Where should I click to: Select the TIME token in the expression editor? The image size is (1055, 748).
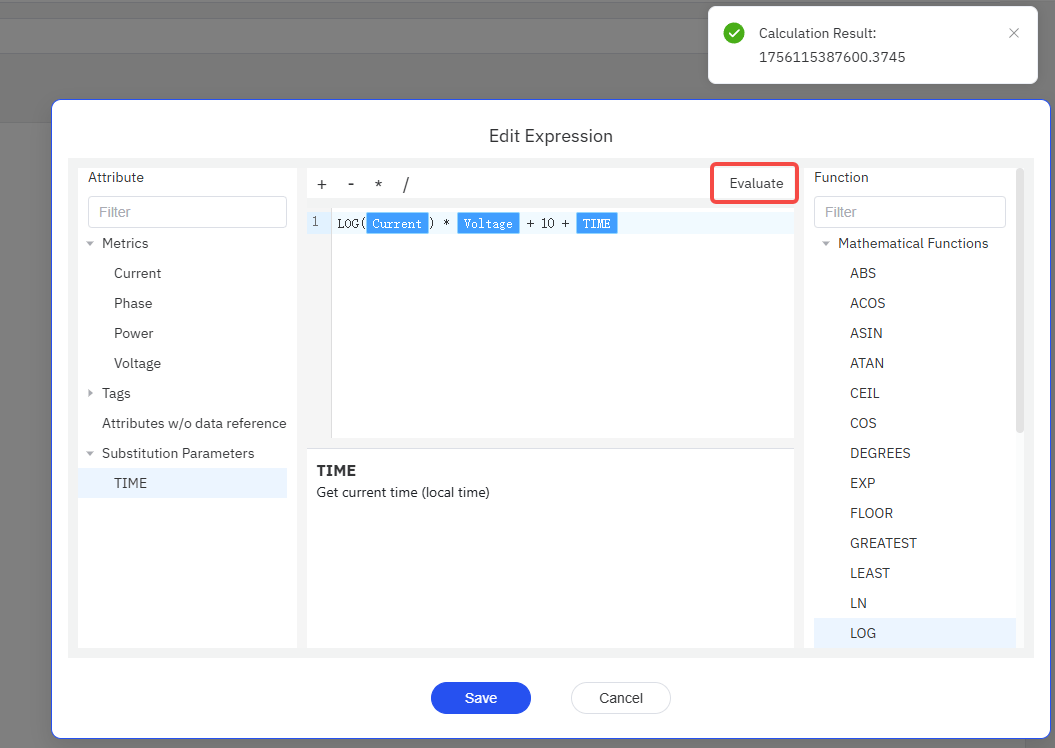596,223
